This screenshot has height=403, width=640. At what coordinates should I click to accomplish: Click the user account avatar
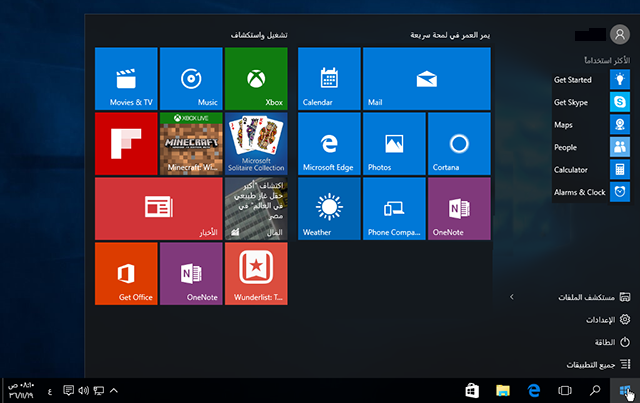[620, 34]
